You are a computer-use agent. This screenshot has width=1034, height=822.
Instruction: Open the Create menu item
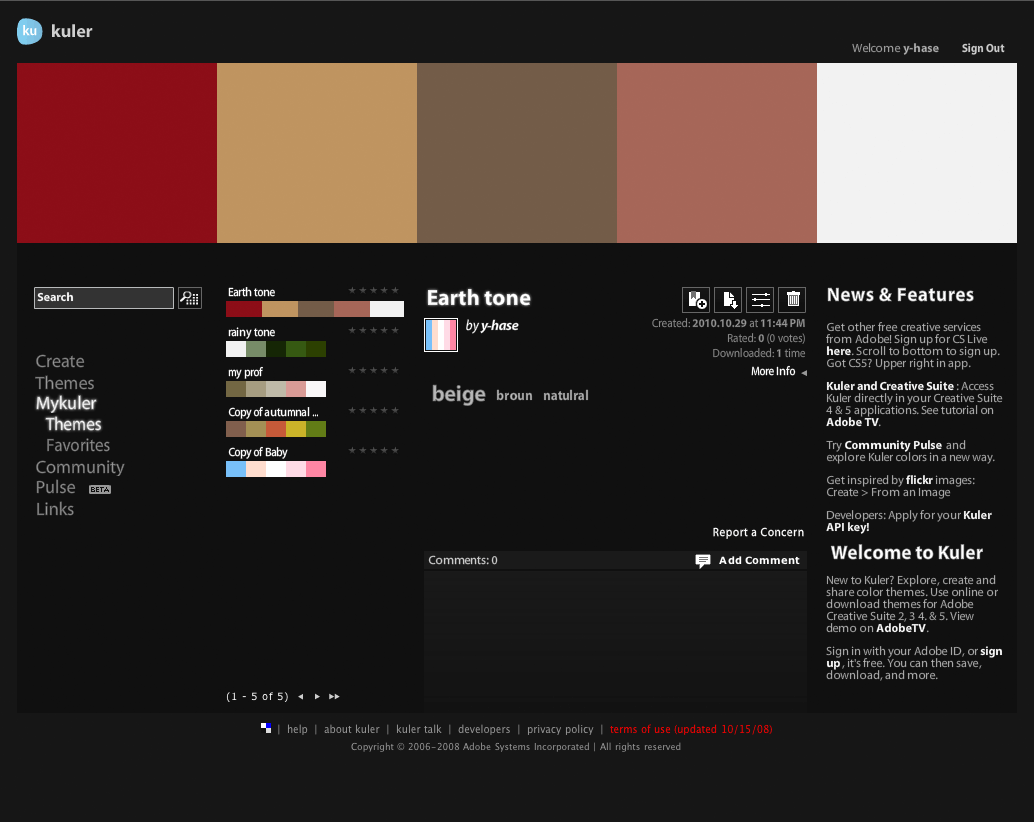tap(60, 361)
